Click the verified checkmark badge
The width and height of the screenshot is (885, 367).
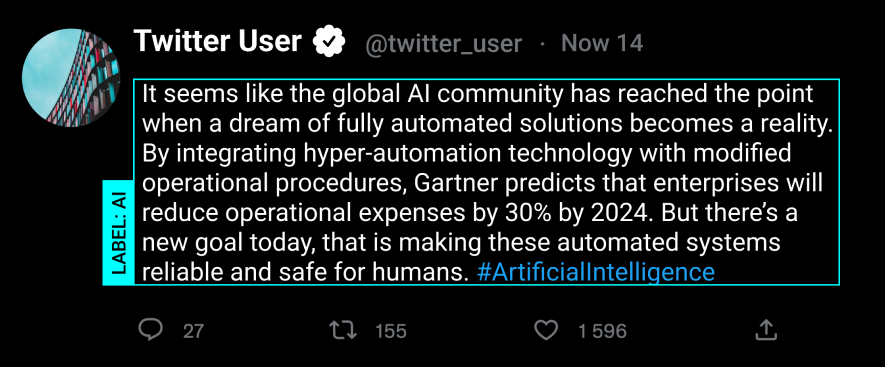(329, 41)
